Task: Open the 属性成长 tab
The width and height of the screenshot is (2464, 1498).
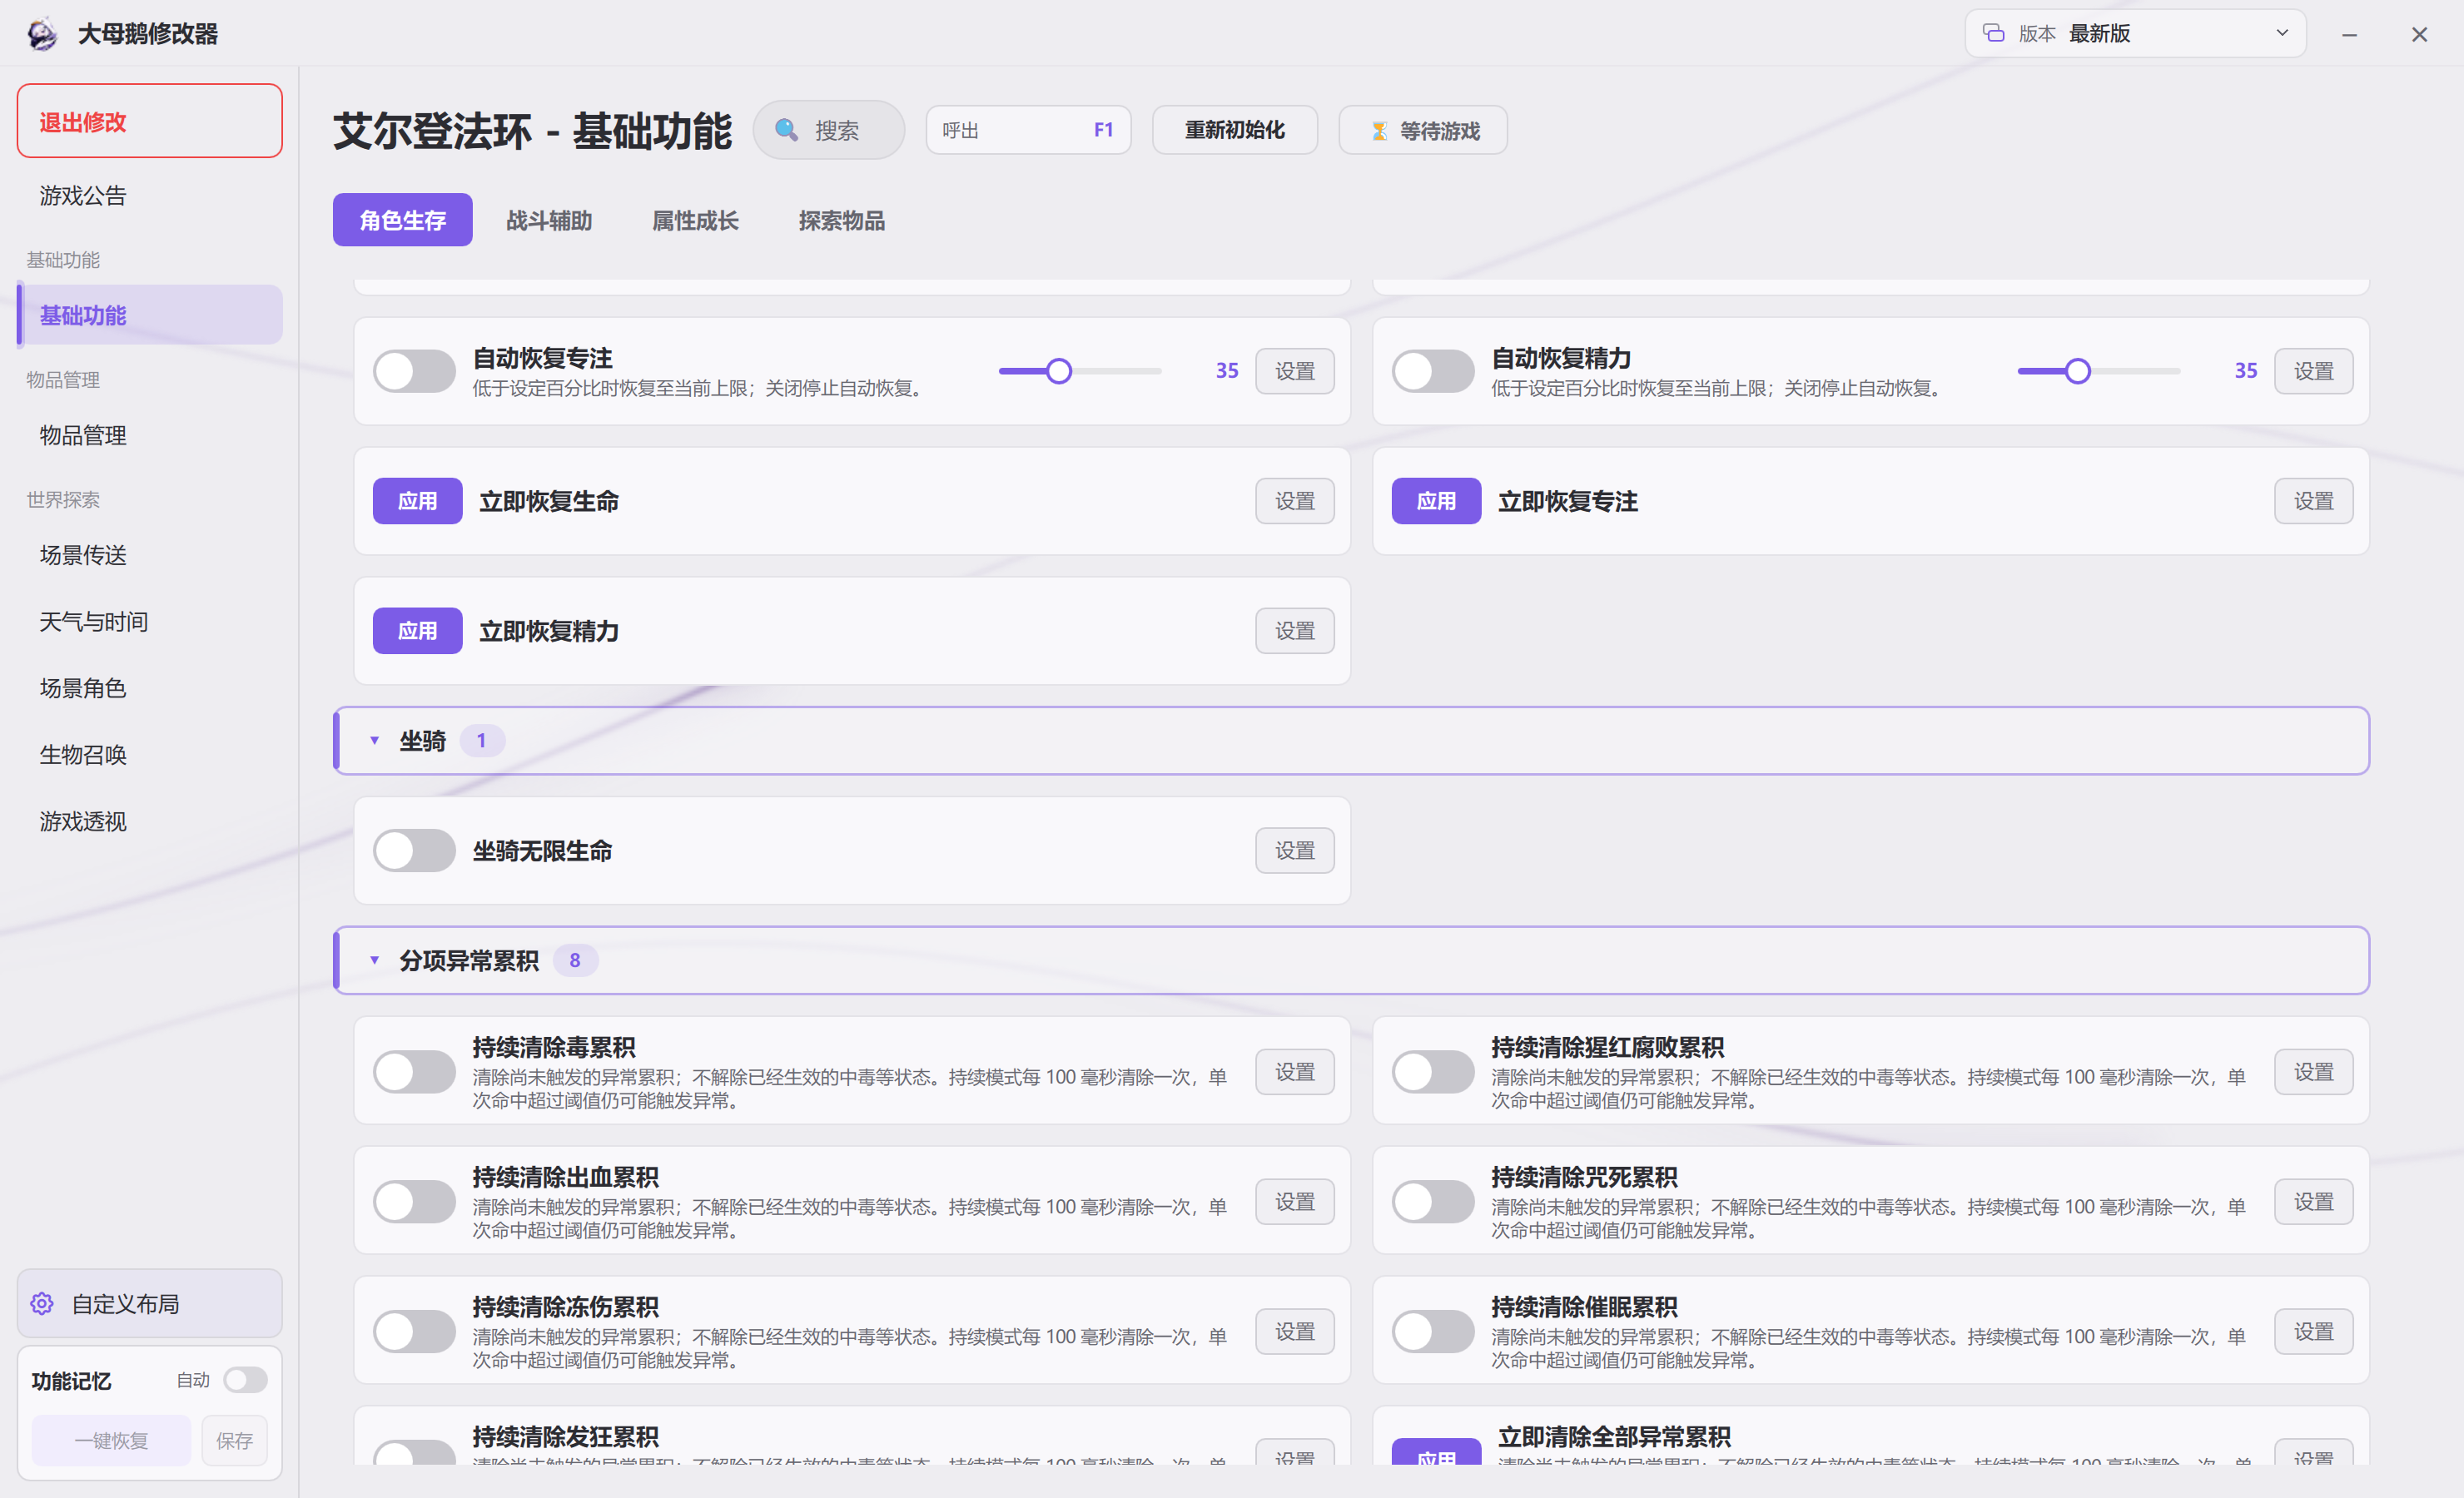Action: click(695, 220)
